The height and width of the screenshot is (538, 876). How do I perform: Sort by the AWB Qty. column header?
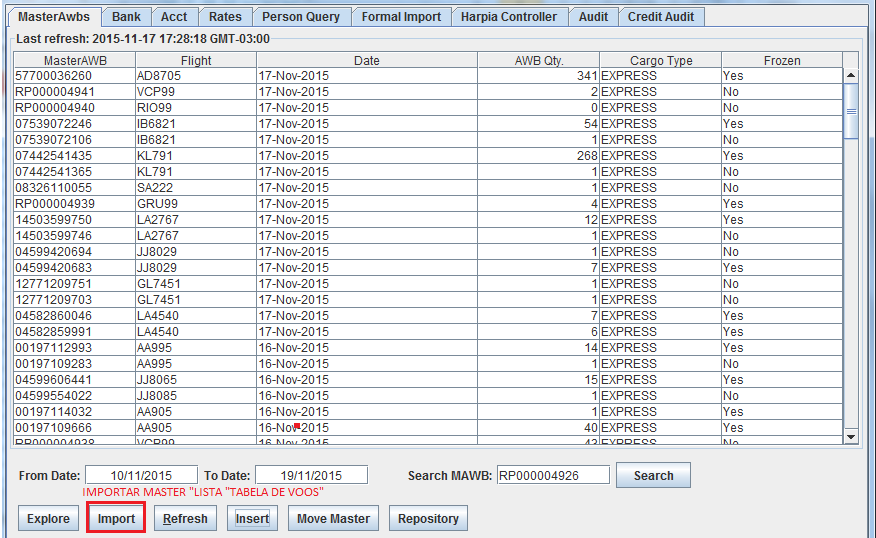[539, 60]
